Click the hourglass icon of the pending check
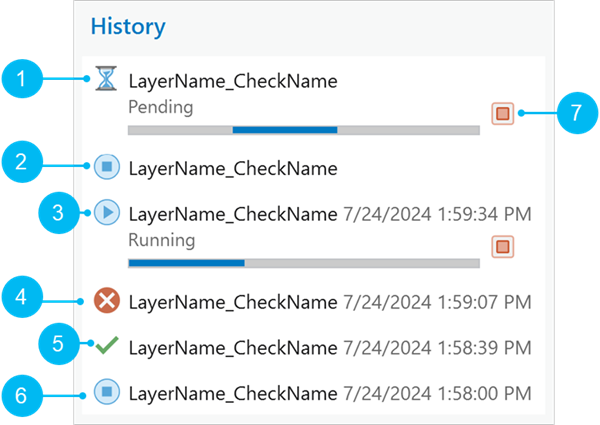600x425 pixels. pos(106,81)
